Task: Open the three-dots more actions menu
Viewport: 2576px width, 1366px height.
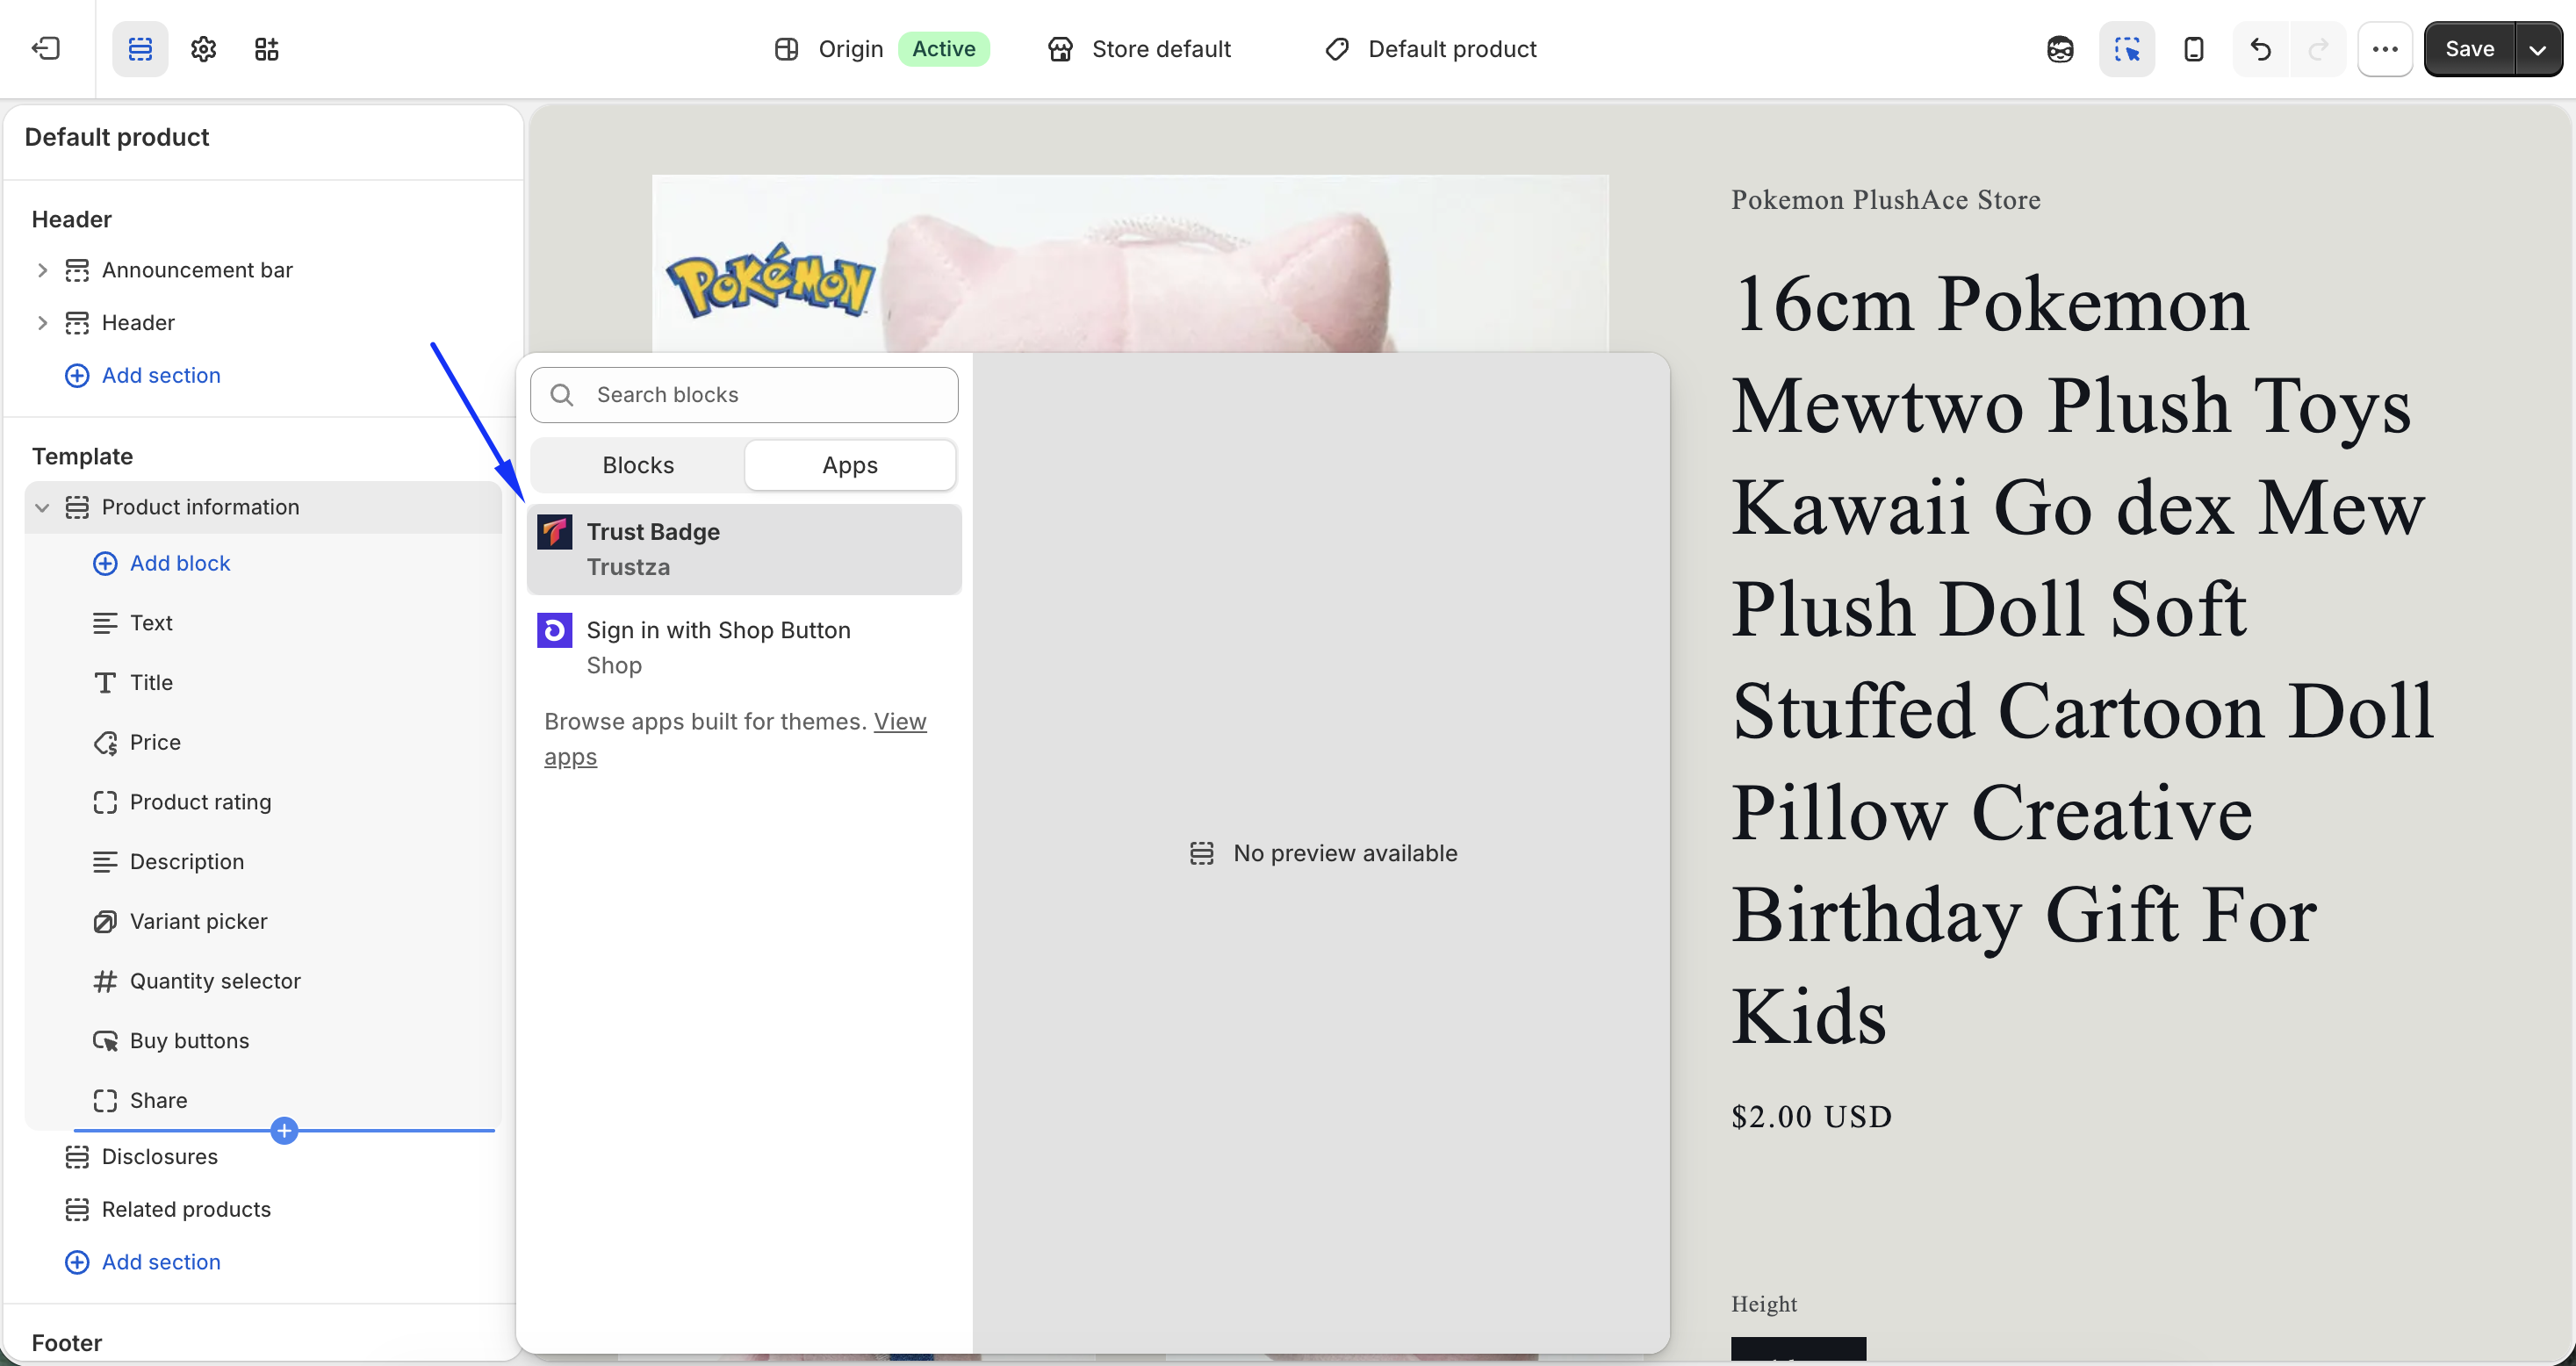Action: click(x=2385, y=49)
